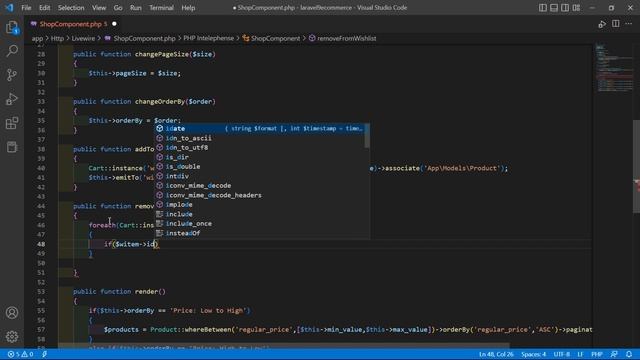Click the feedback icon in status bar
640x360 pixels.
click(x=614, y=354)
